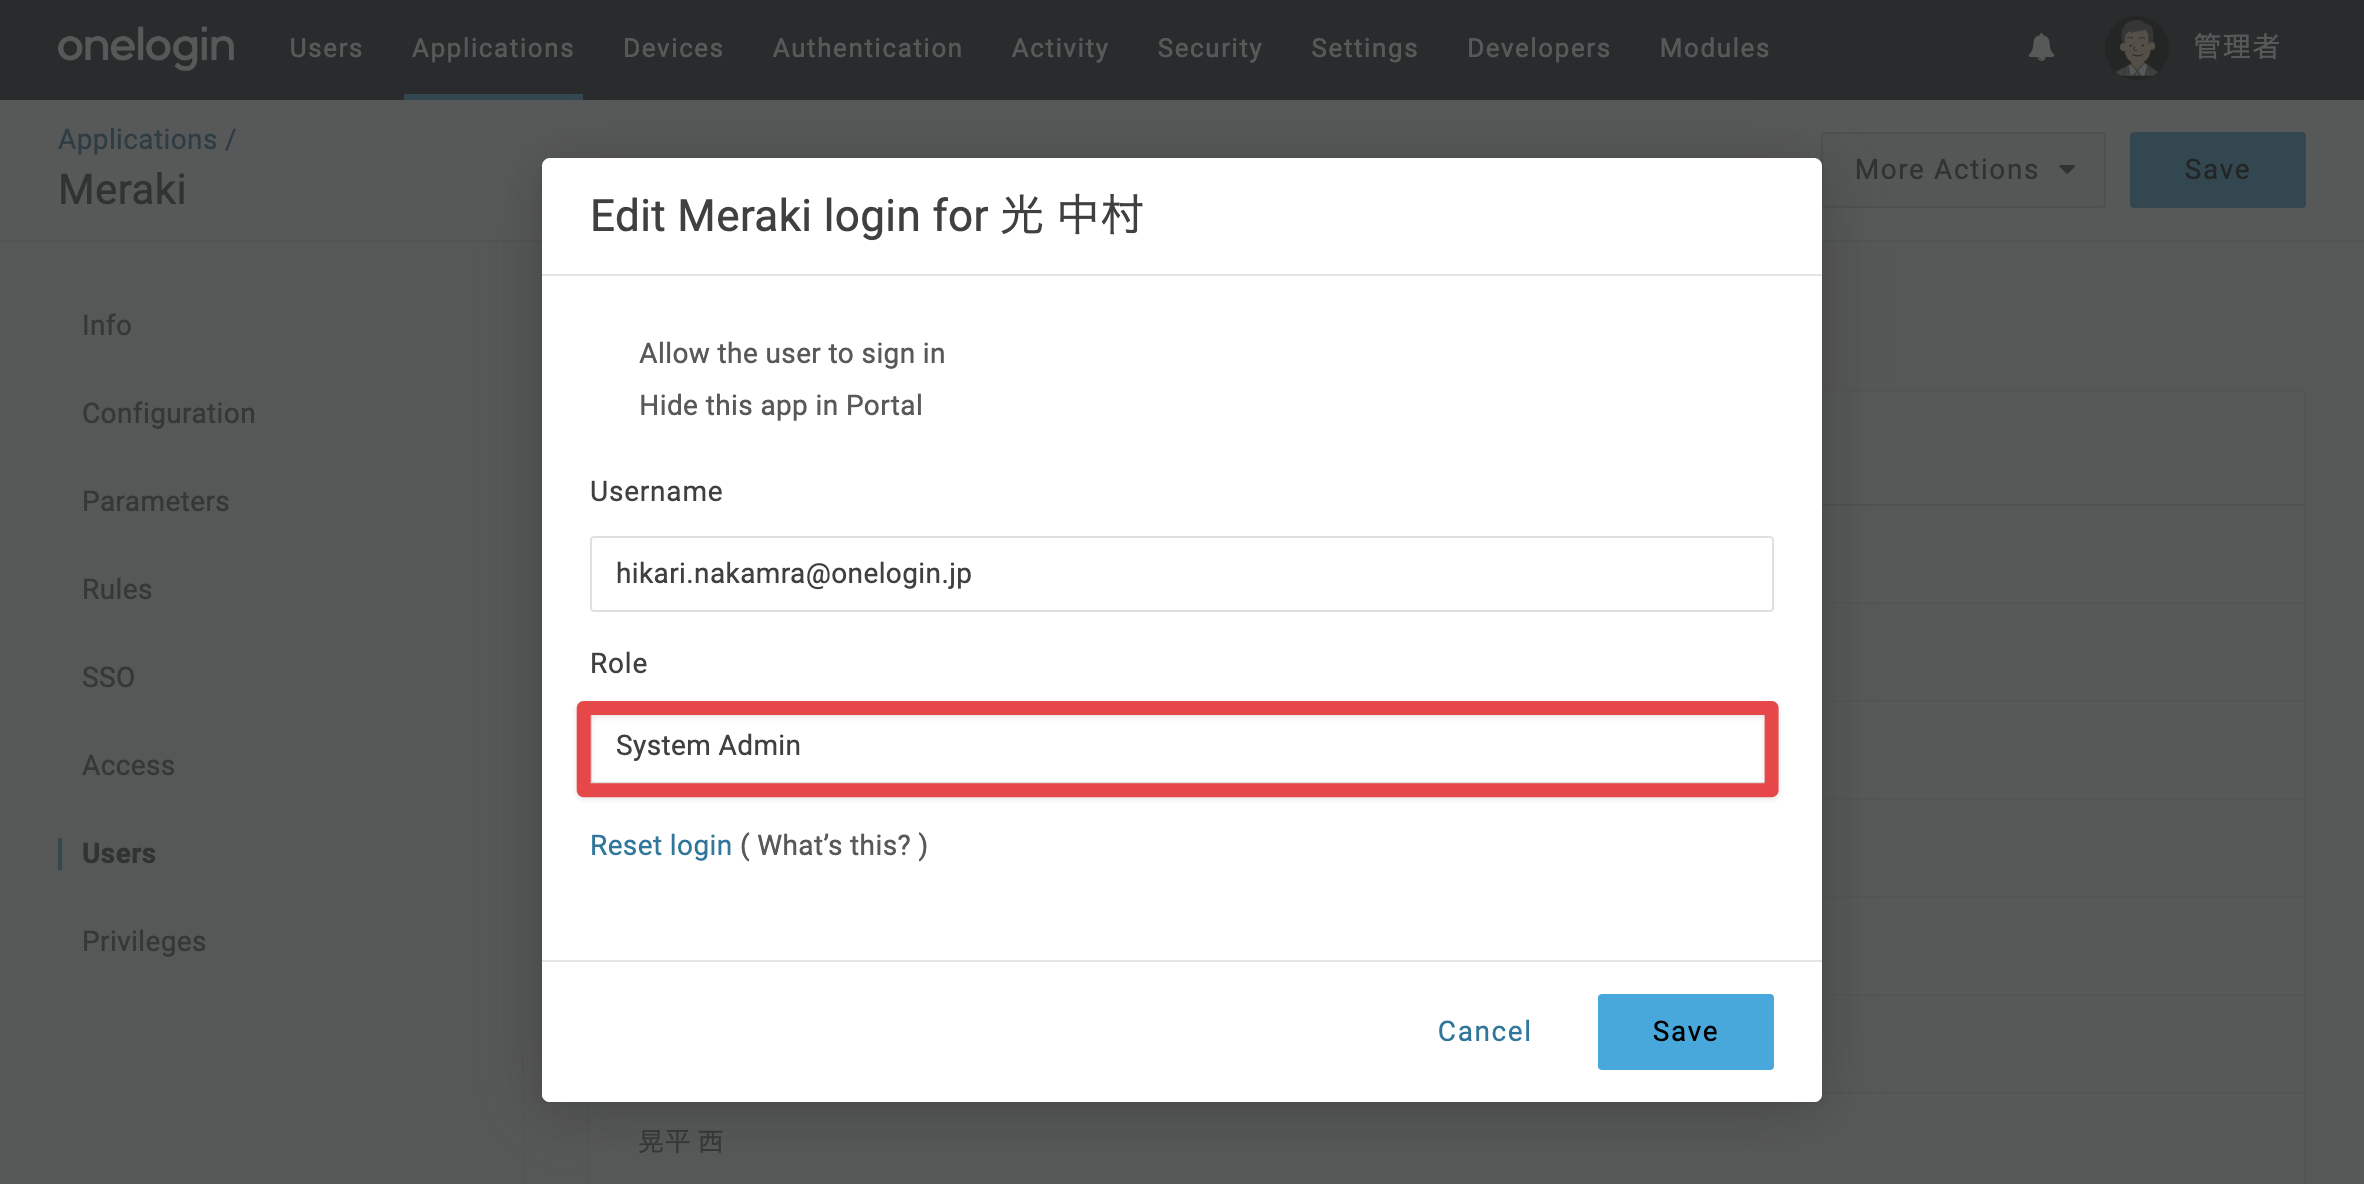Click the What's this? text

coord(834,845)
